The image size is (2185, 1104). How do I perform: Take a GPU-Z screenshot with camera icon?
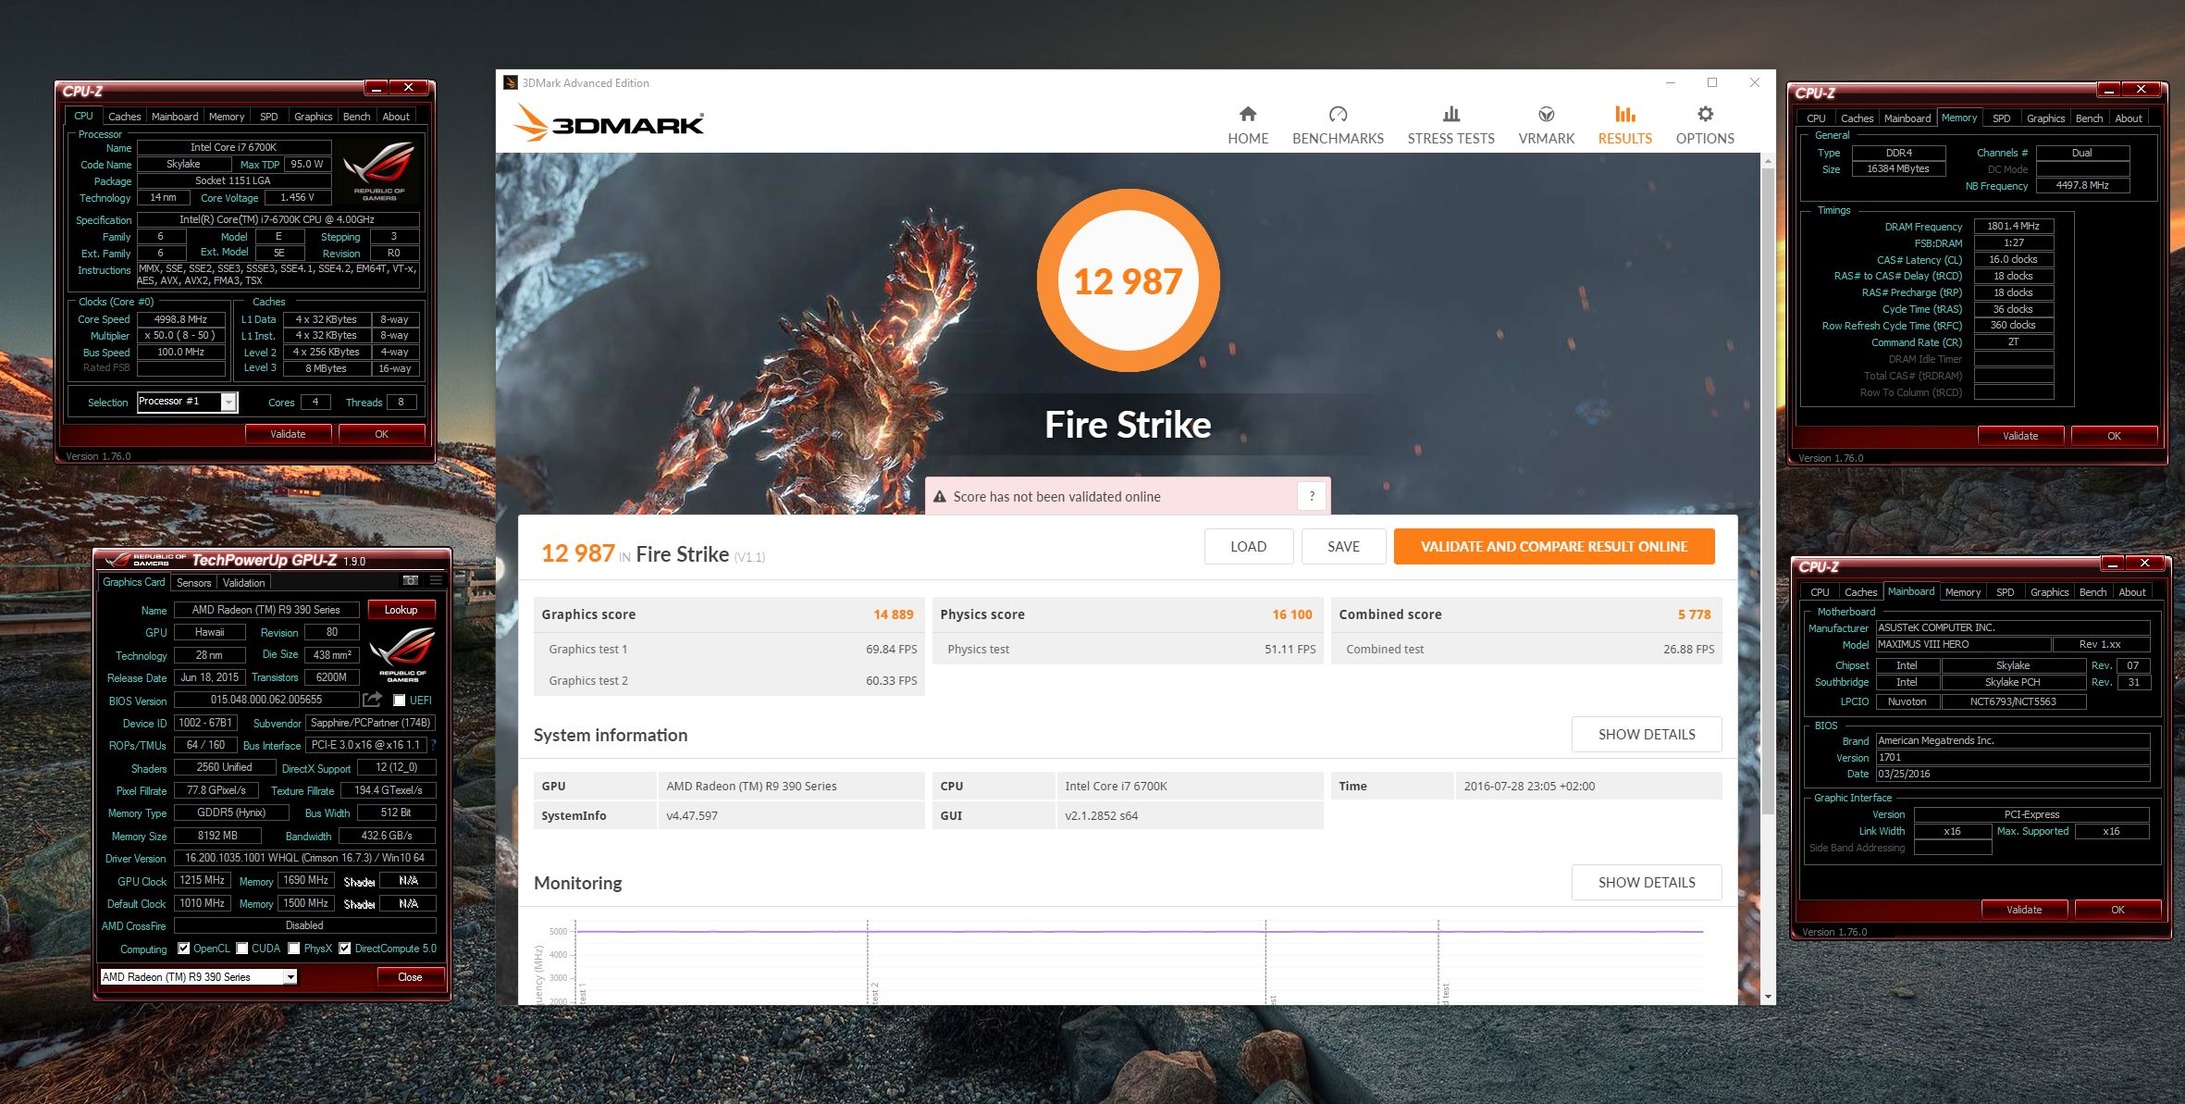(410, 581)
